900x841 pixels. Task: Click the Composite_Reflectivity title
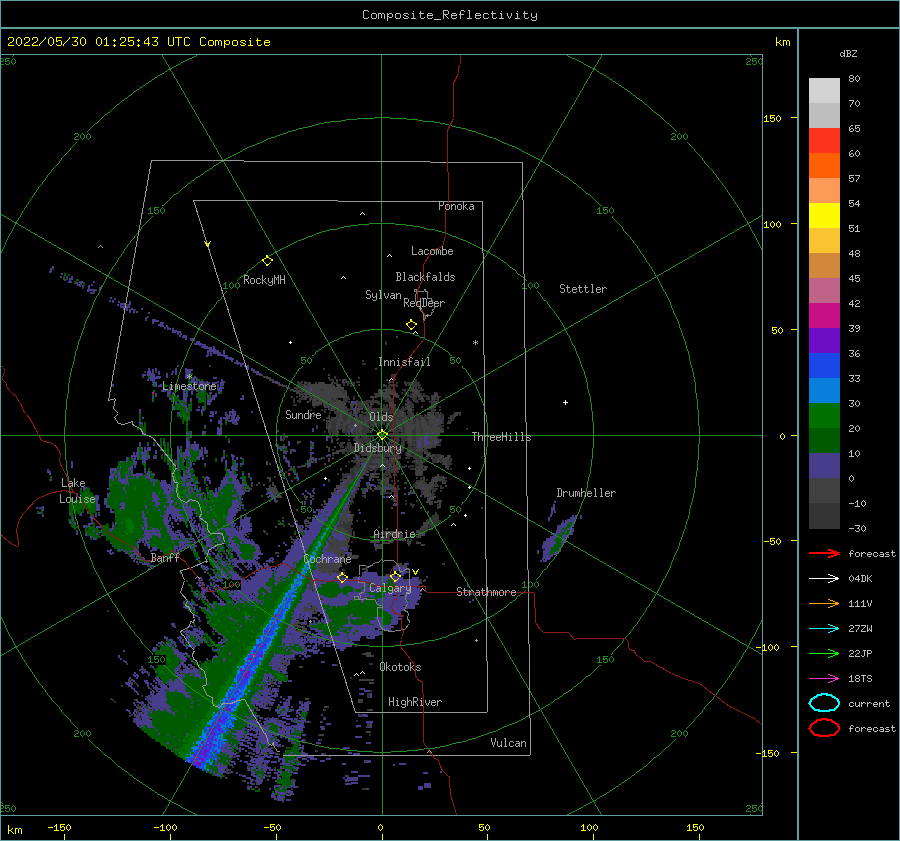click(449, 15)
